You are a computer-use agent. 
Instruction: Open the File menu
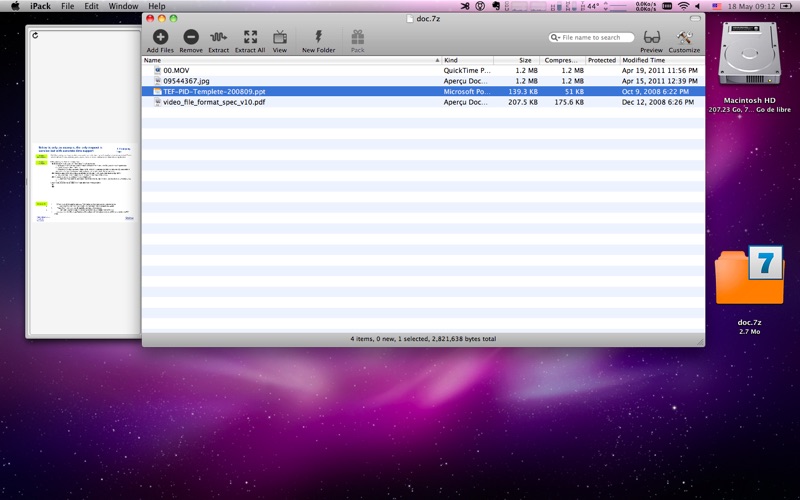[x=67, y=6]
